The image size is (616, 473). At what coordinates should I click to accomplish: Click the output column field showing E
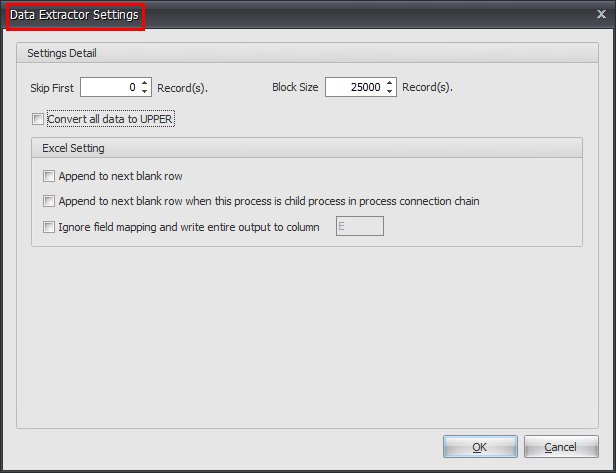(360, 227)
